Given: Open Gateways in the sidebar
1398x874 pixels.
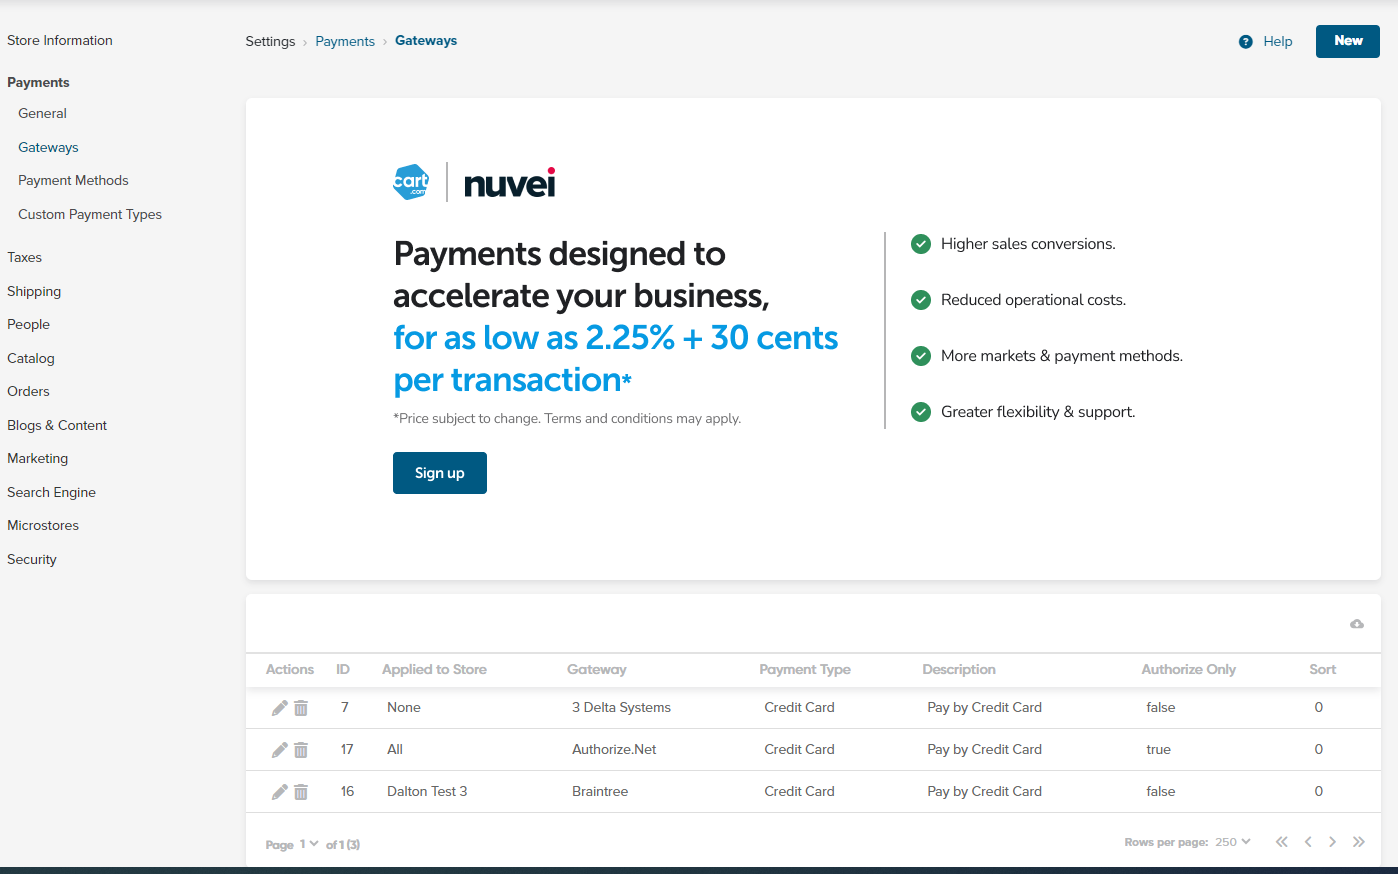Looking at the screenshot, I should coord(48,148).
